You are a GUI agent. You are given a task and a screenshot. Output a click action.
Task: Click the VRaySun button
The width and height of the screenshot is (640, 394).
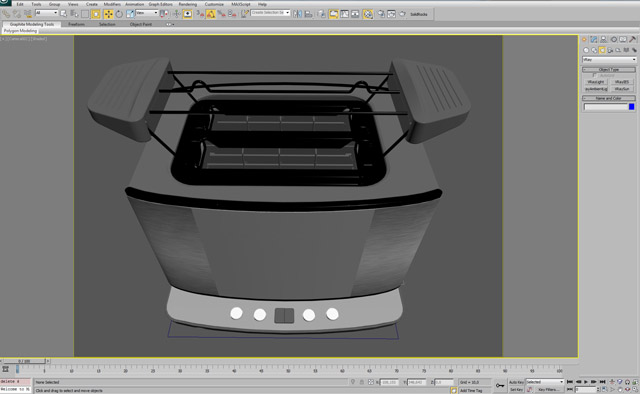[622, 89]
